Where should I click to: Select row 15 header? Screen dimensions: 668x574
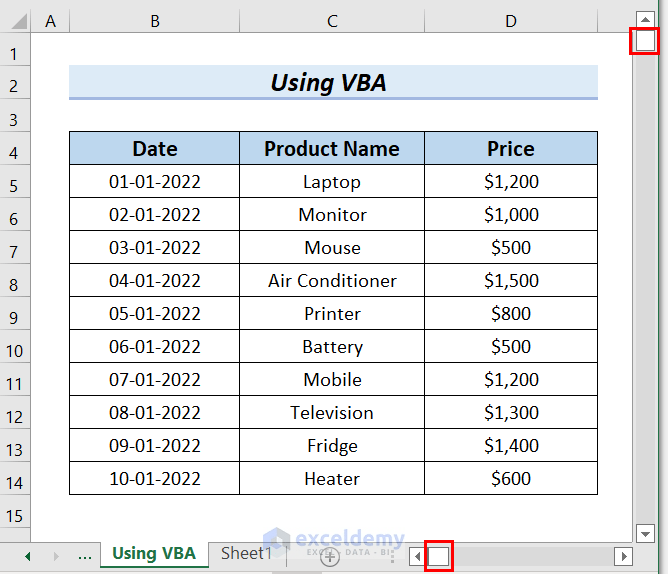tap(15, 512)
